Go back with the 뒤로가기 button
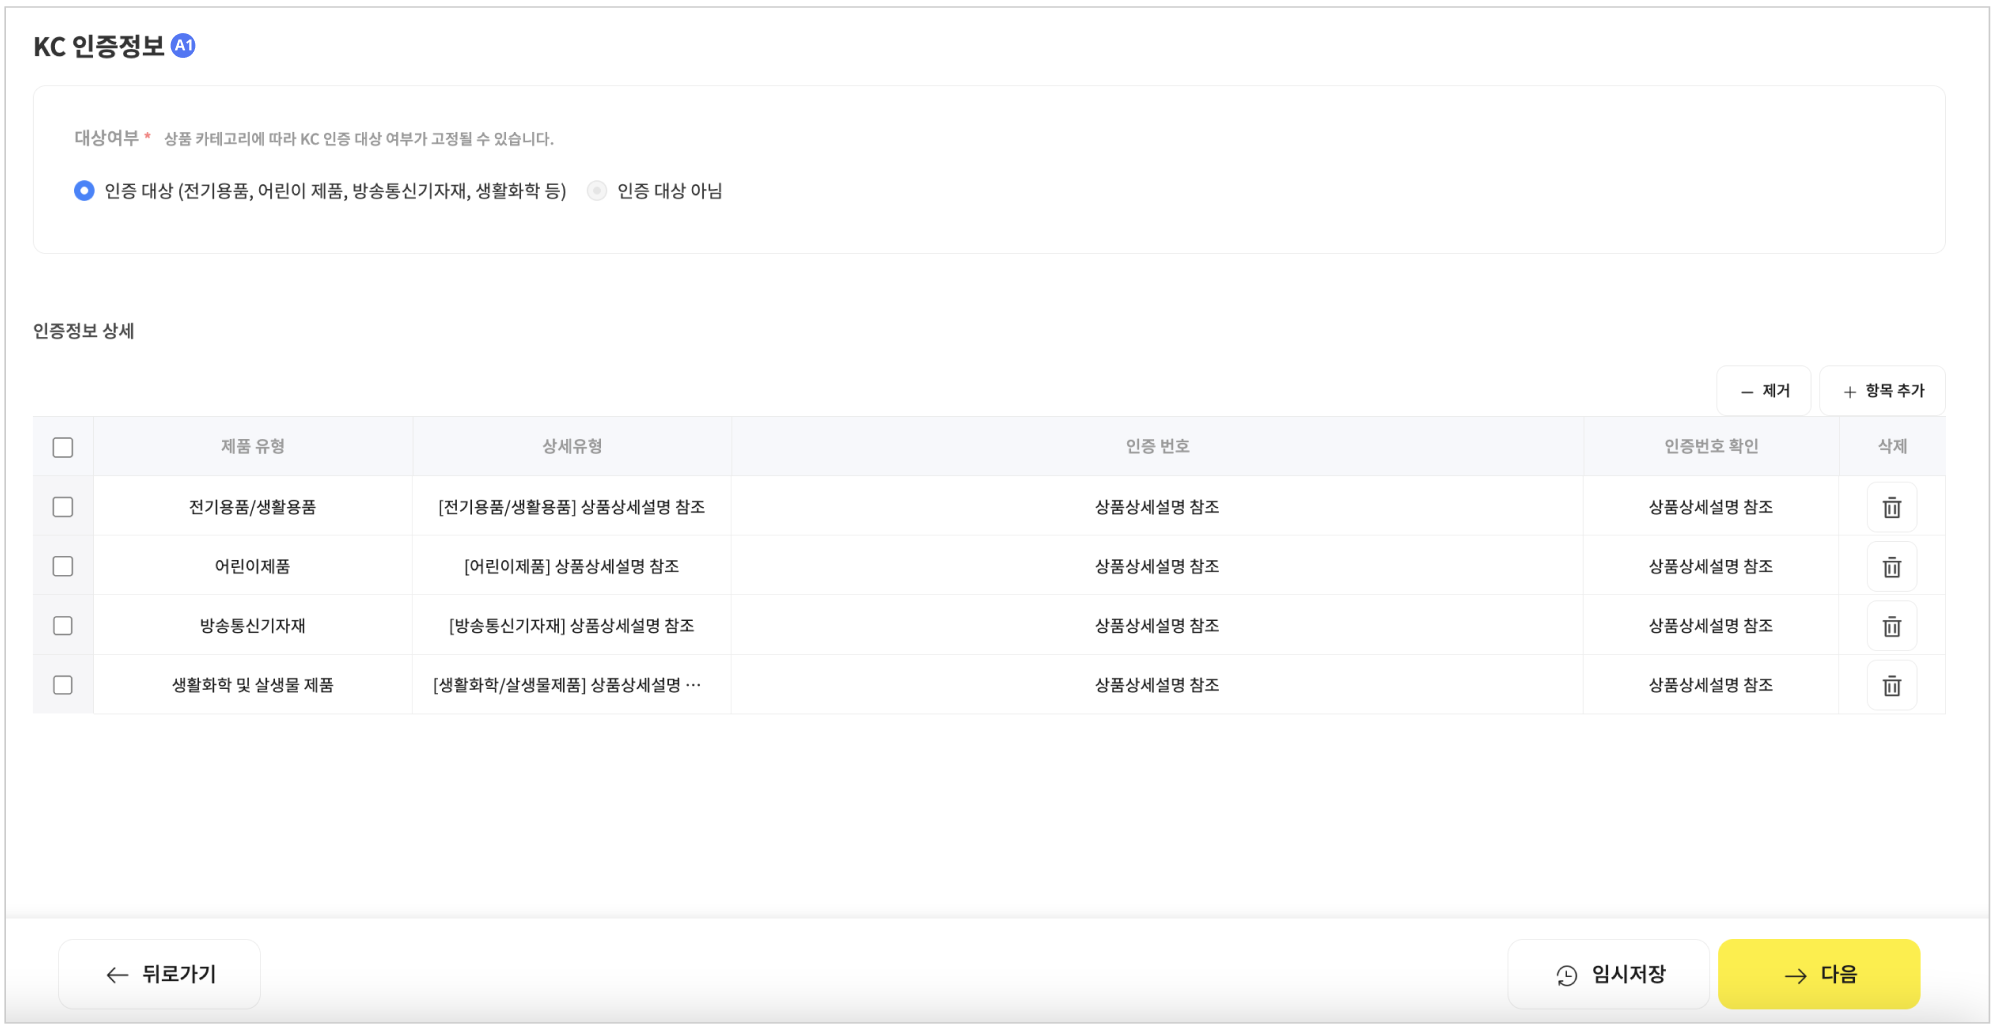 pyautogui.click(x=160, y=974)
